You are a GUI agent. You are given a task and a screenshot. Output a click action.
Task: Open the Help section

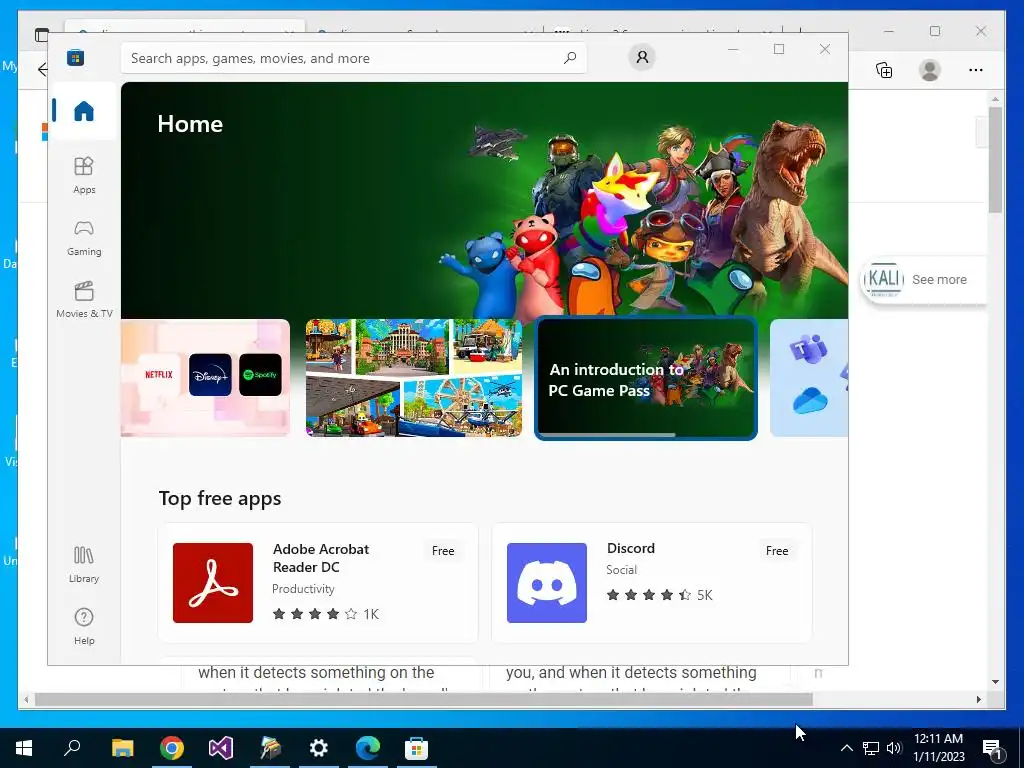tap(84, 626)
